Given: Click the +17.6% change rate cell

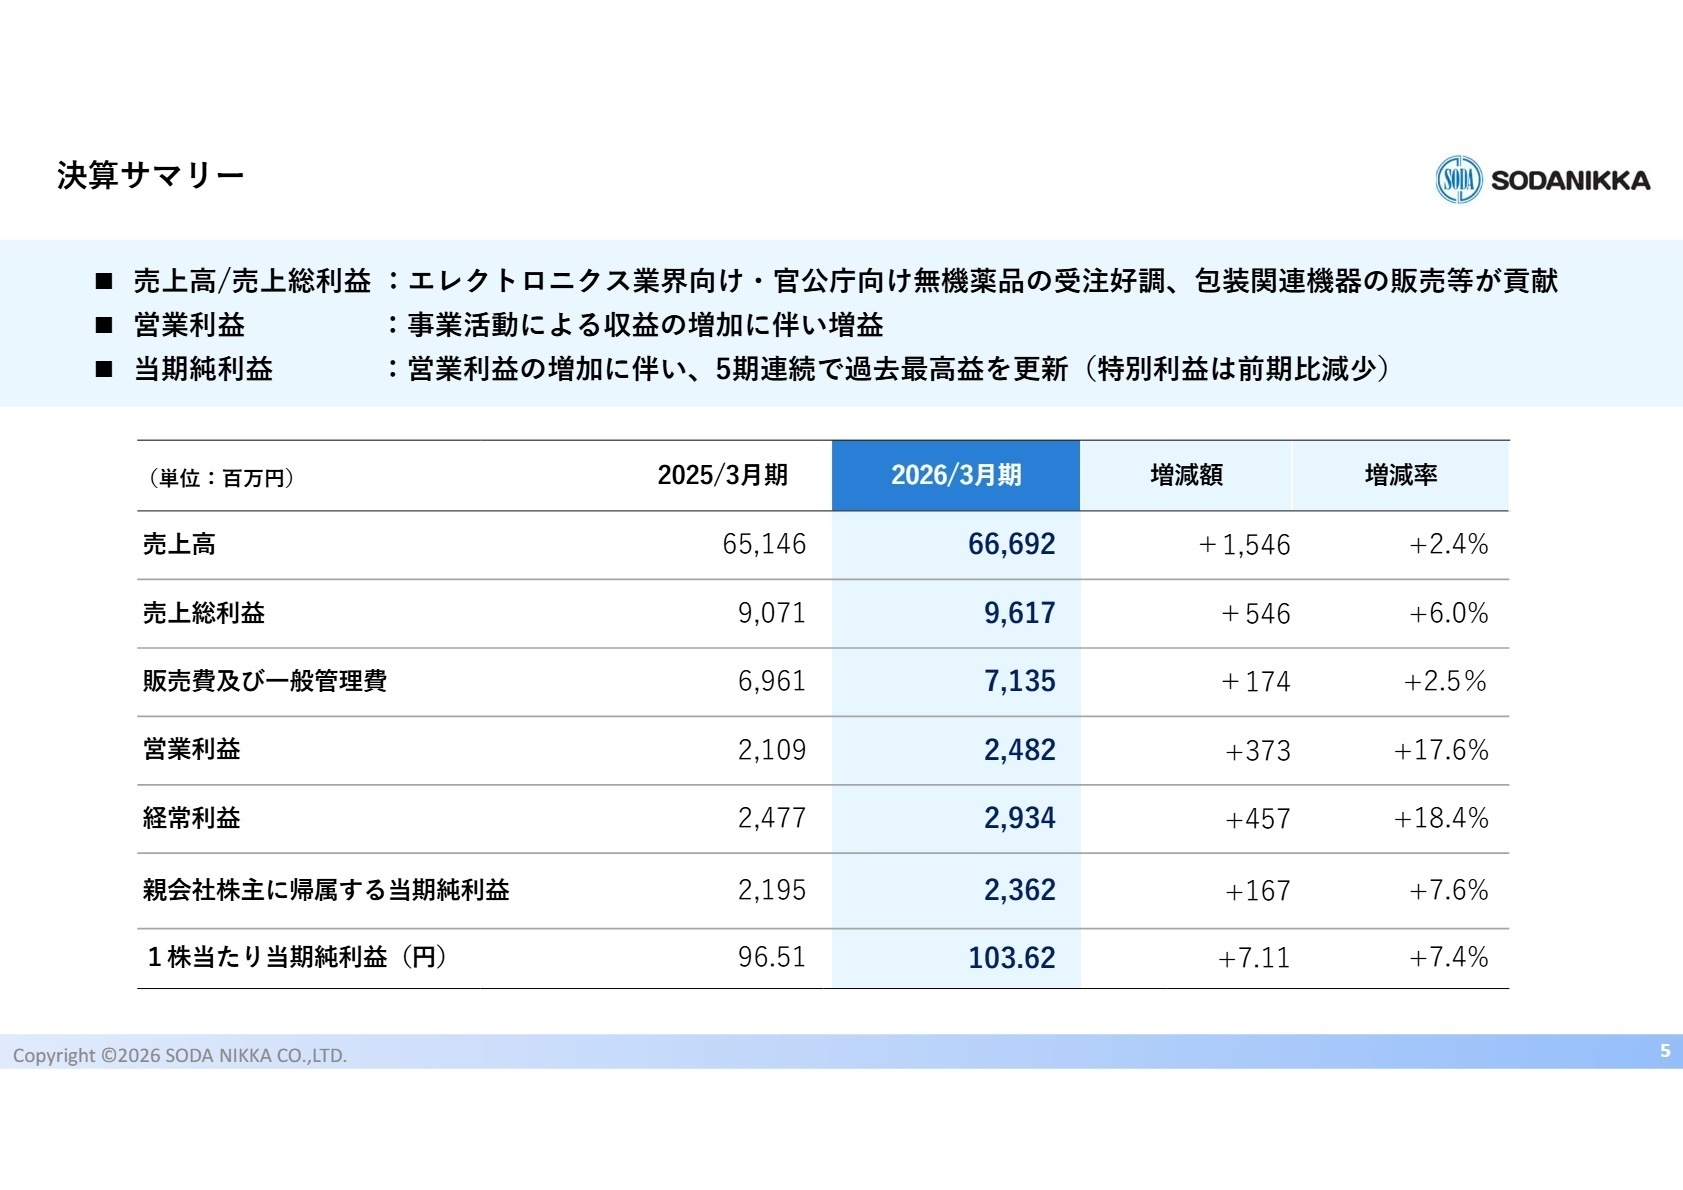Looking at the screenshot, I should [x=1441, y=750].
